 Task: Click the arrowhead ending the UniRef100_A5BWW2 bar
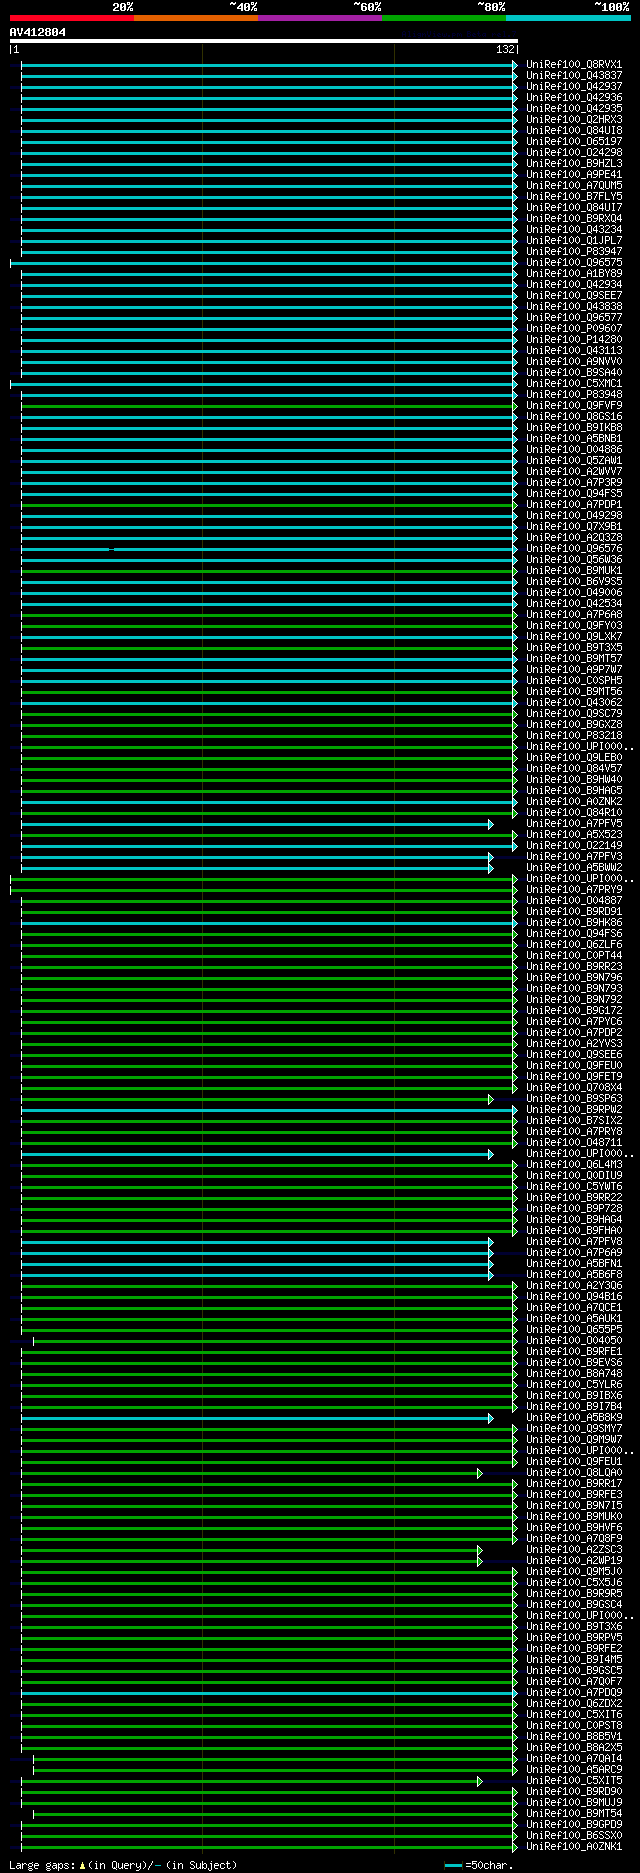(x=491, y=868)
